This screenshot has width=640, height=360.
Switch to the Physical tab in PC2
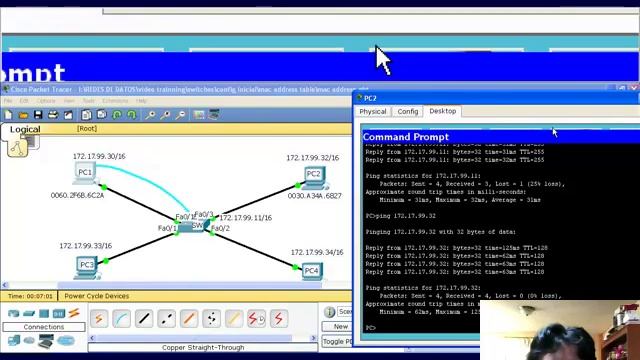pyautogui.click(x=373, y=111)
